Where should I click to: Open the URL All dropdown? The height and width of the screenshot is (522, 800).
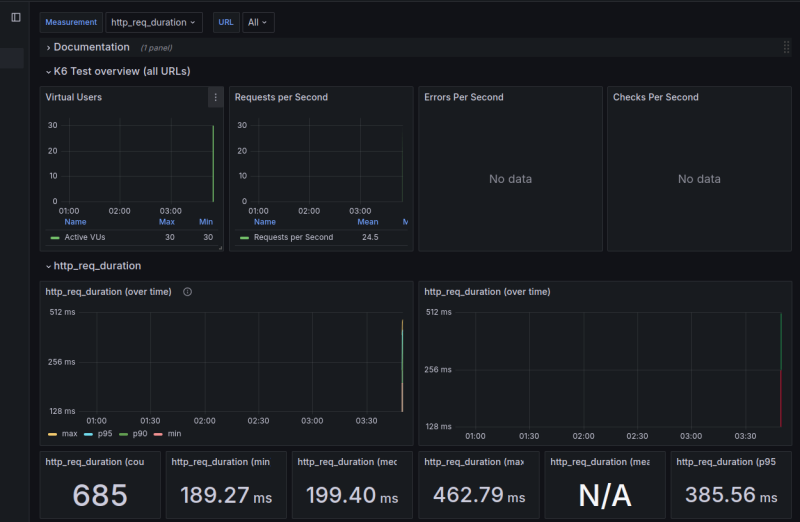point(258,22)
